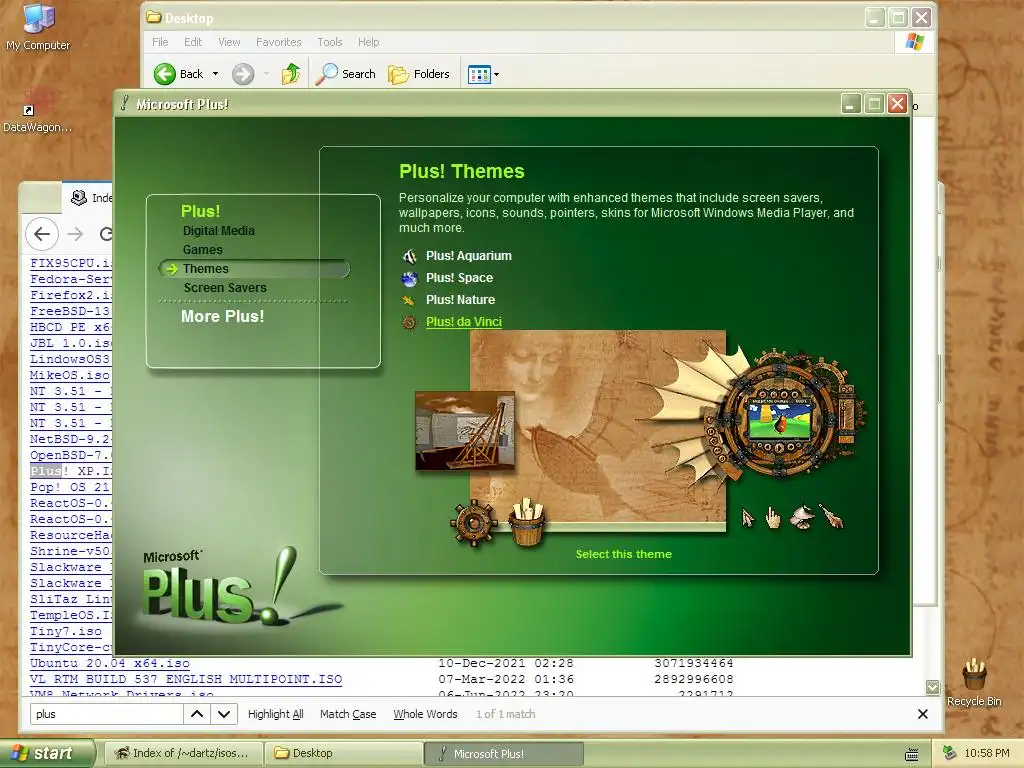
Task: Click browser scrollbar down arrow
Action: 933,687
